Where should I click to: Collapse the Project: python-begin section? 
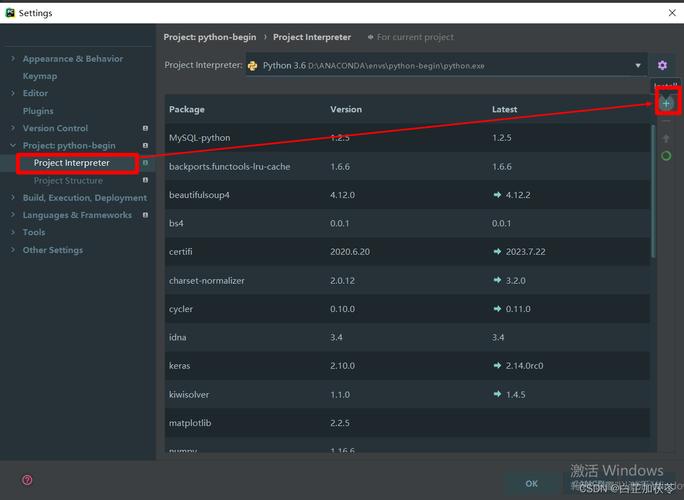pos(13,146)
